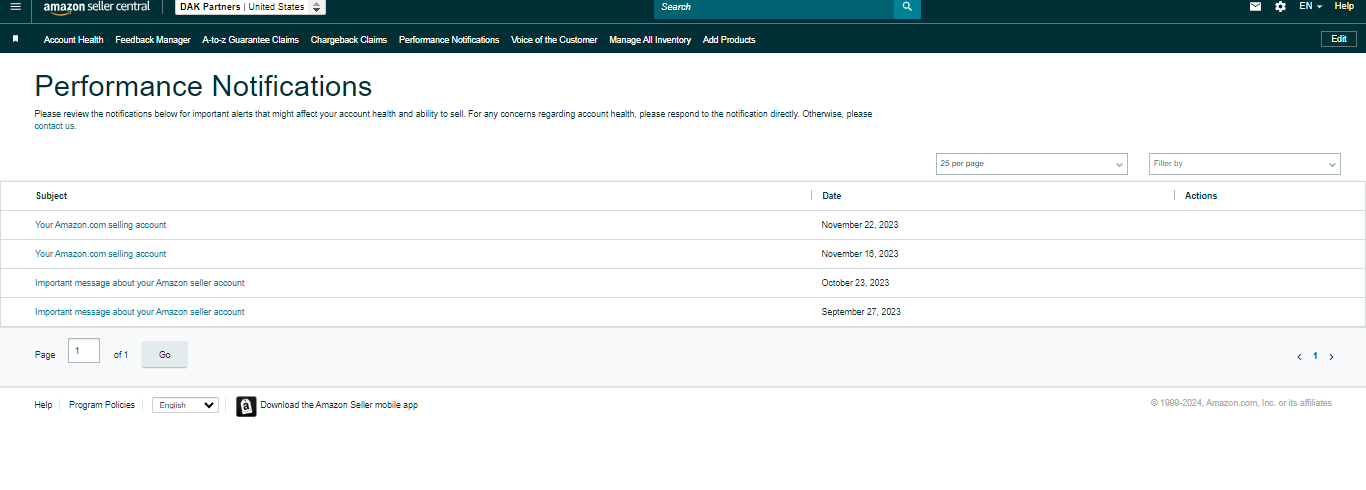Click the Performance Notifications page heading

(203, 85)
